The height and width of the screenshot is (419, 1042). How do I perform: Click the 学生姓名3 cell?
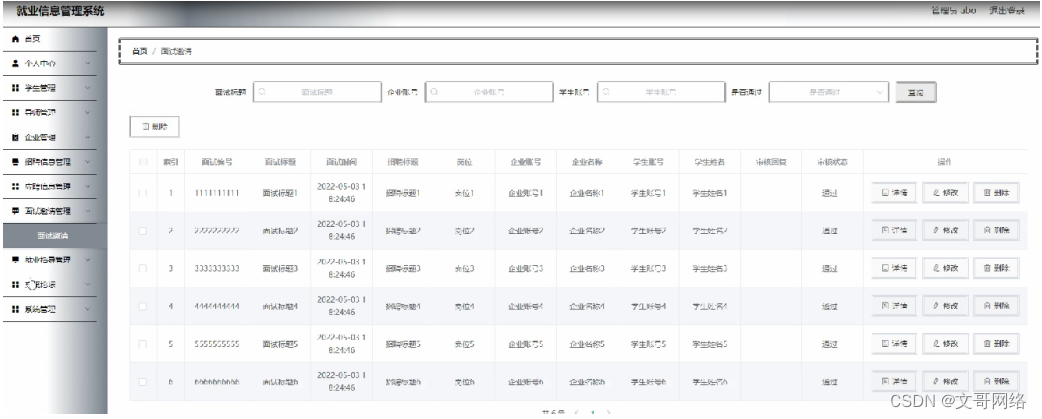tap(710, 268)
